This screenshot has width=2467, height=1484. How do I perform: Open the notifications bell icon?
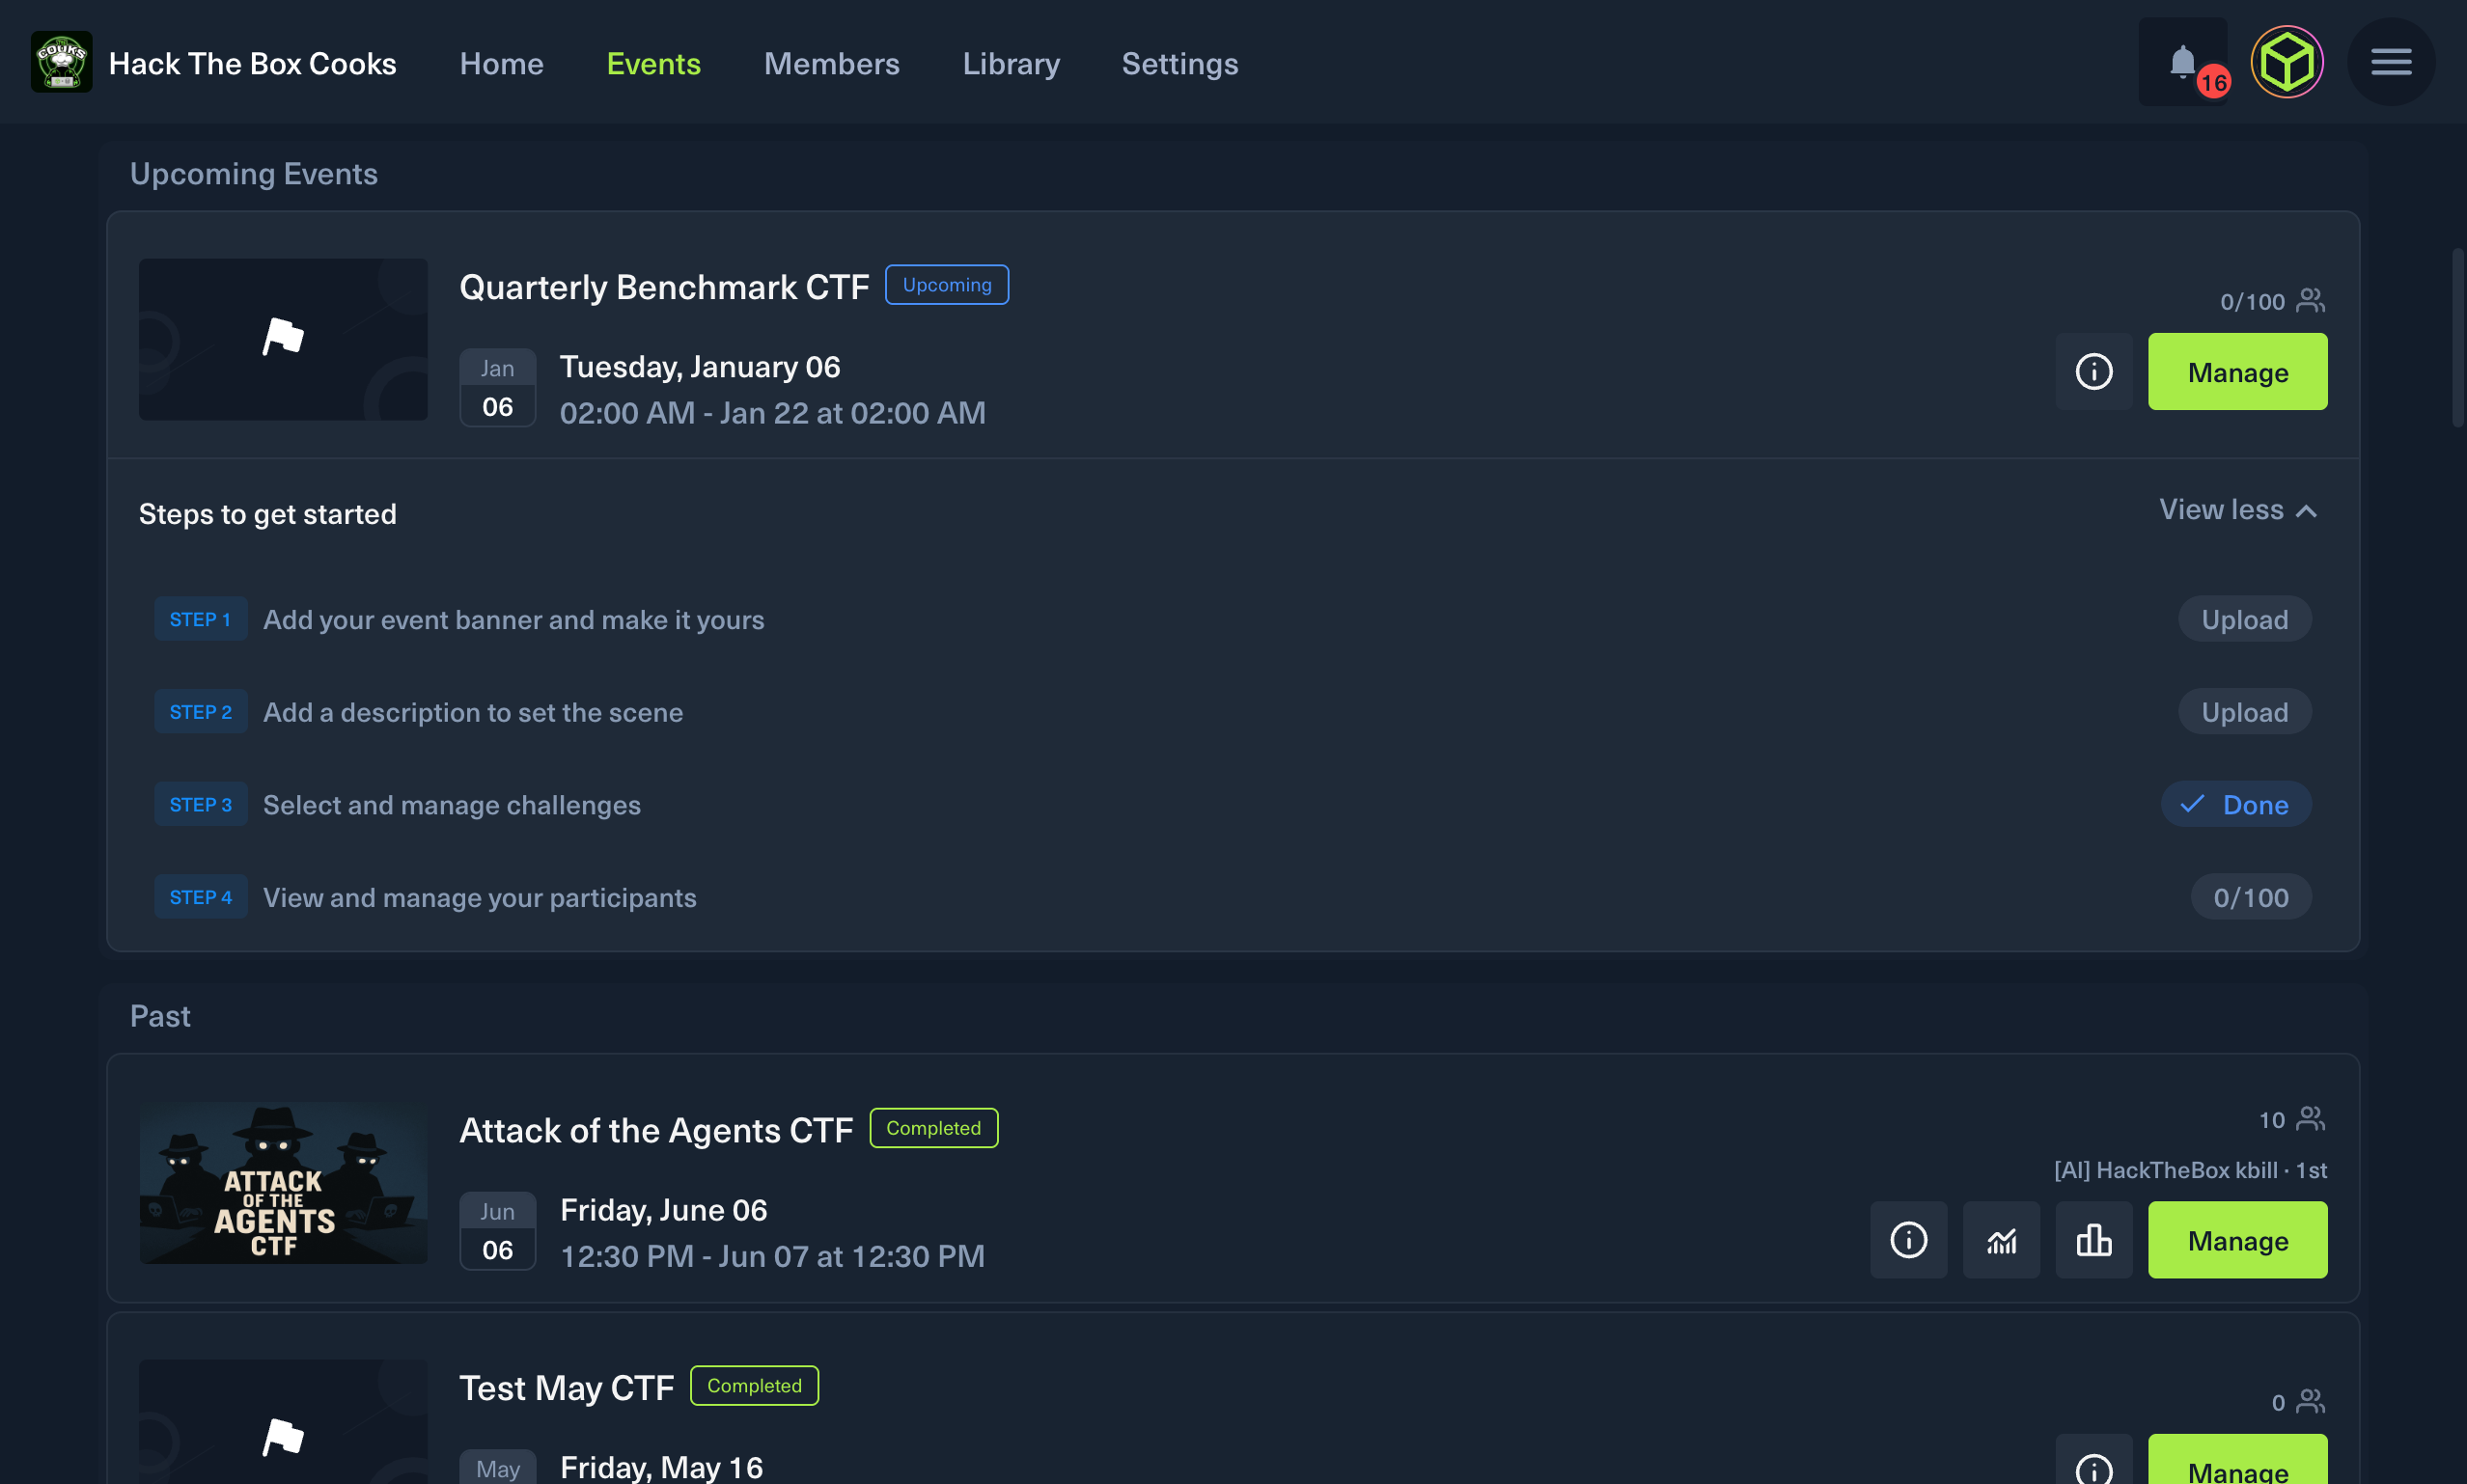(2182, 62)
